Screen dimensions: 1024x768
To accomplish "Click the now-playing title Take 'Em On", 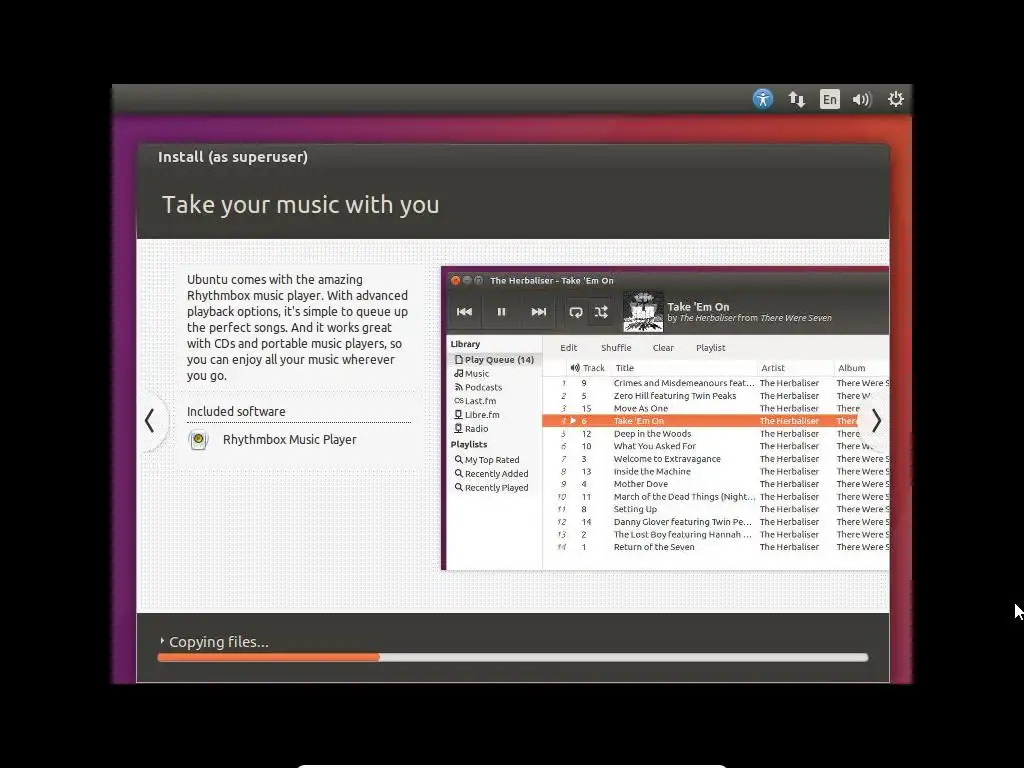I will point(698,306).
